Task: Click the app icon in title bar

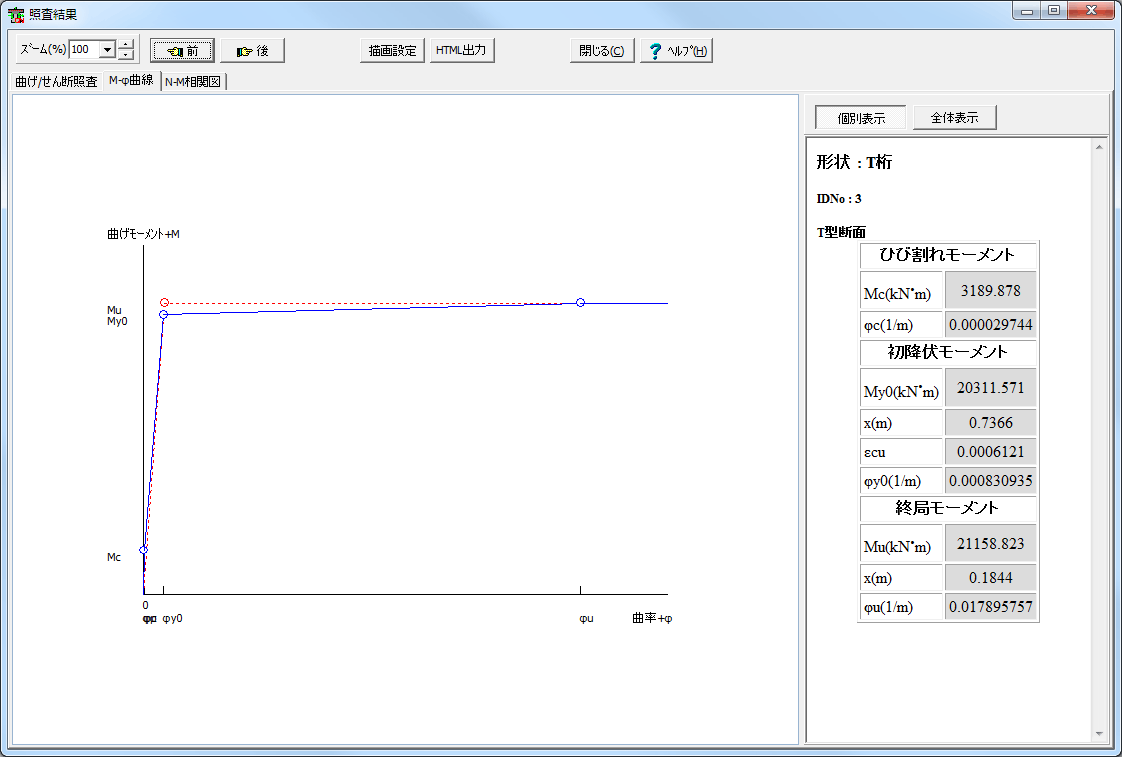Action: (x=16, y=14)
